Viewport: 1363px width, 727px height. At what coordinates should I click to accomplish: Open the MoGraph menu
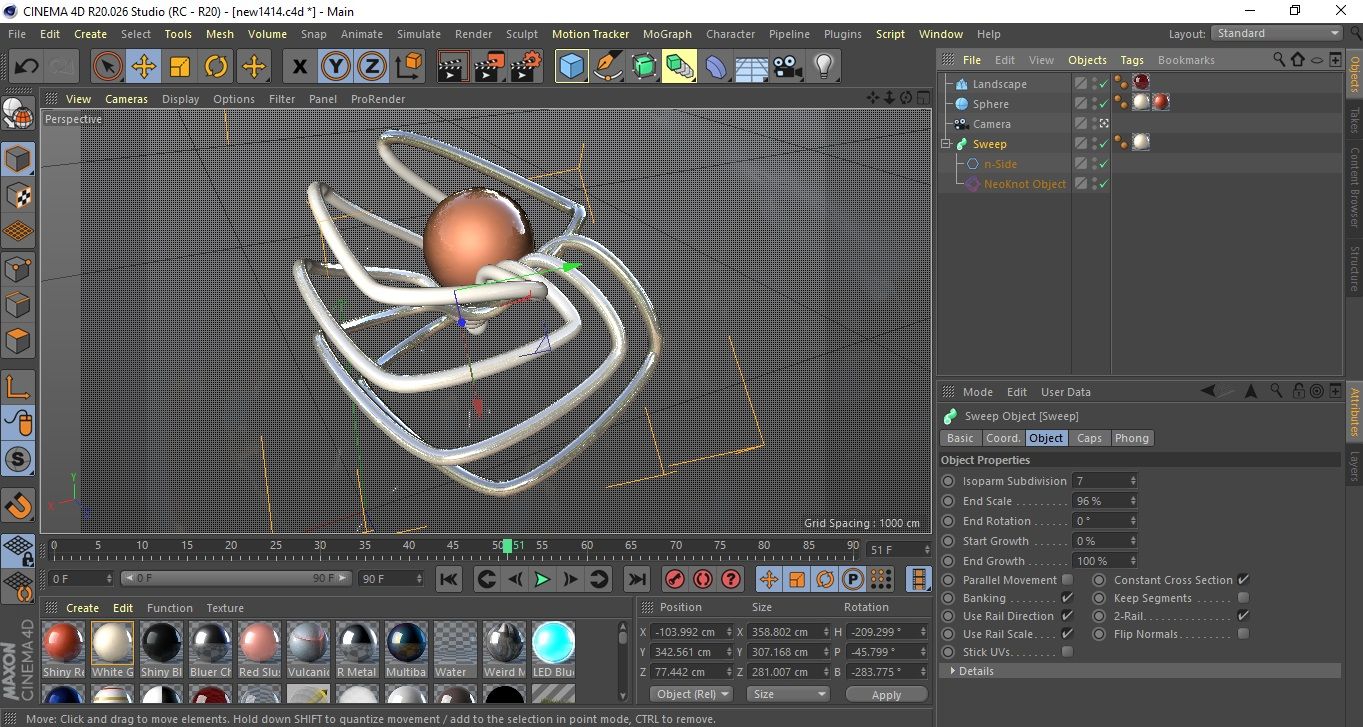coord(667,34)
